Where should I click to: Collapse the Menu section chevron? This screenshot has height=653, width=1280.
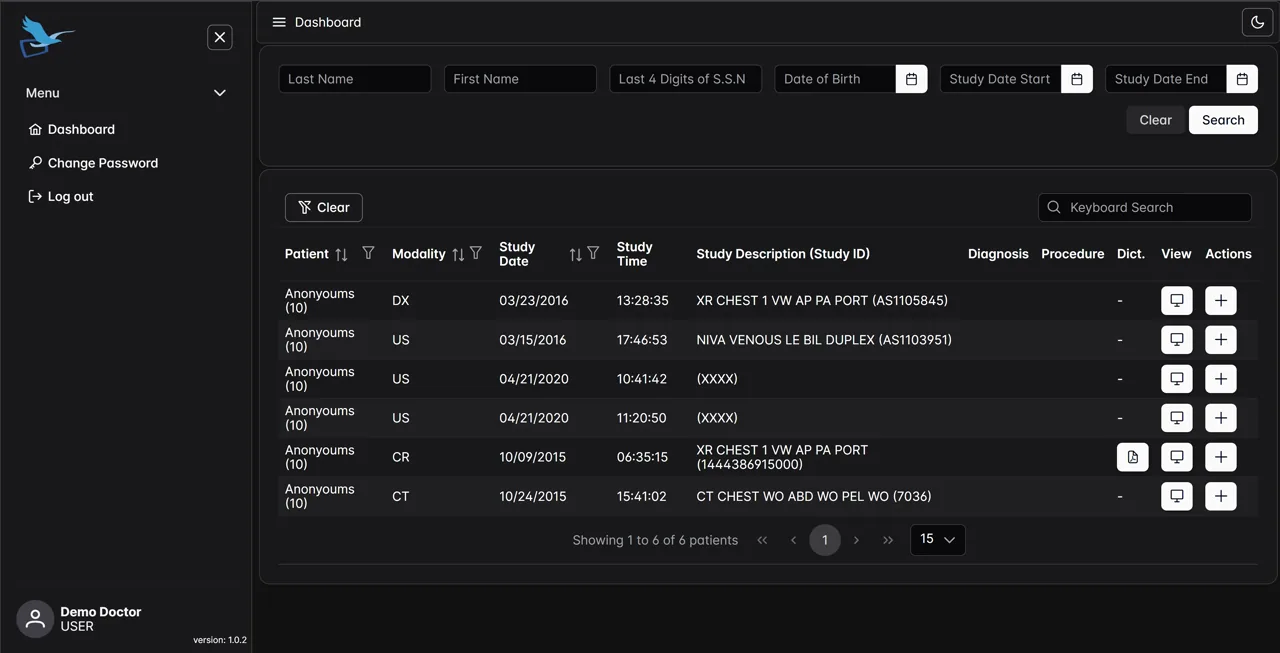220,93
